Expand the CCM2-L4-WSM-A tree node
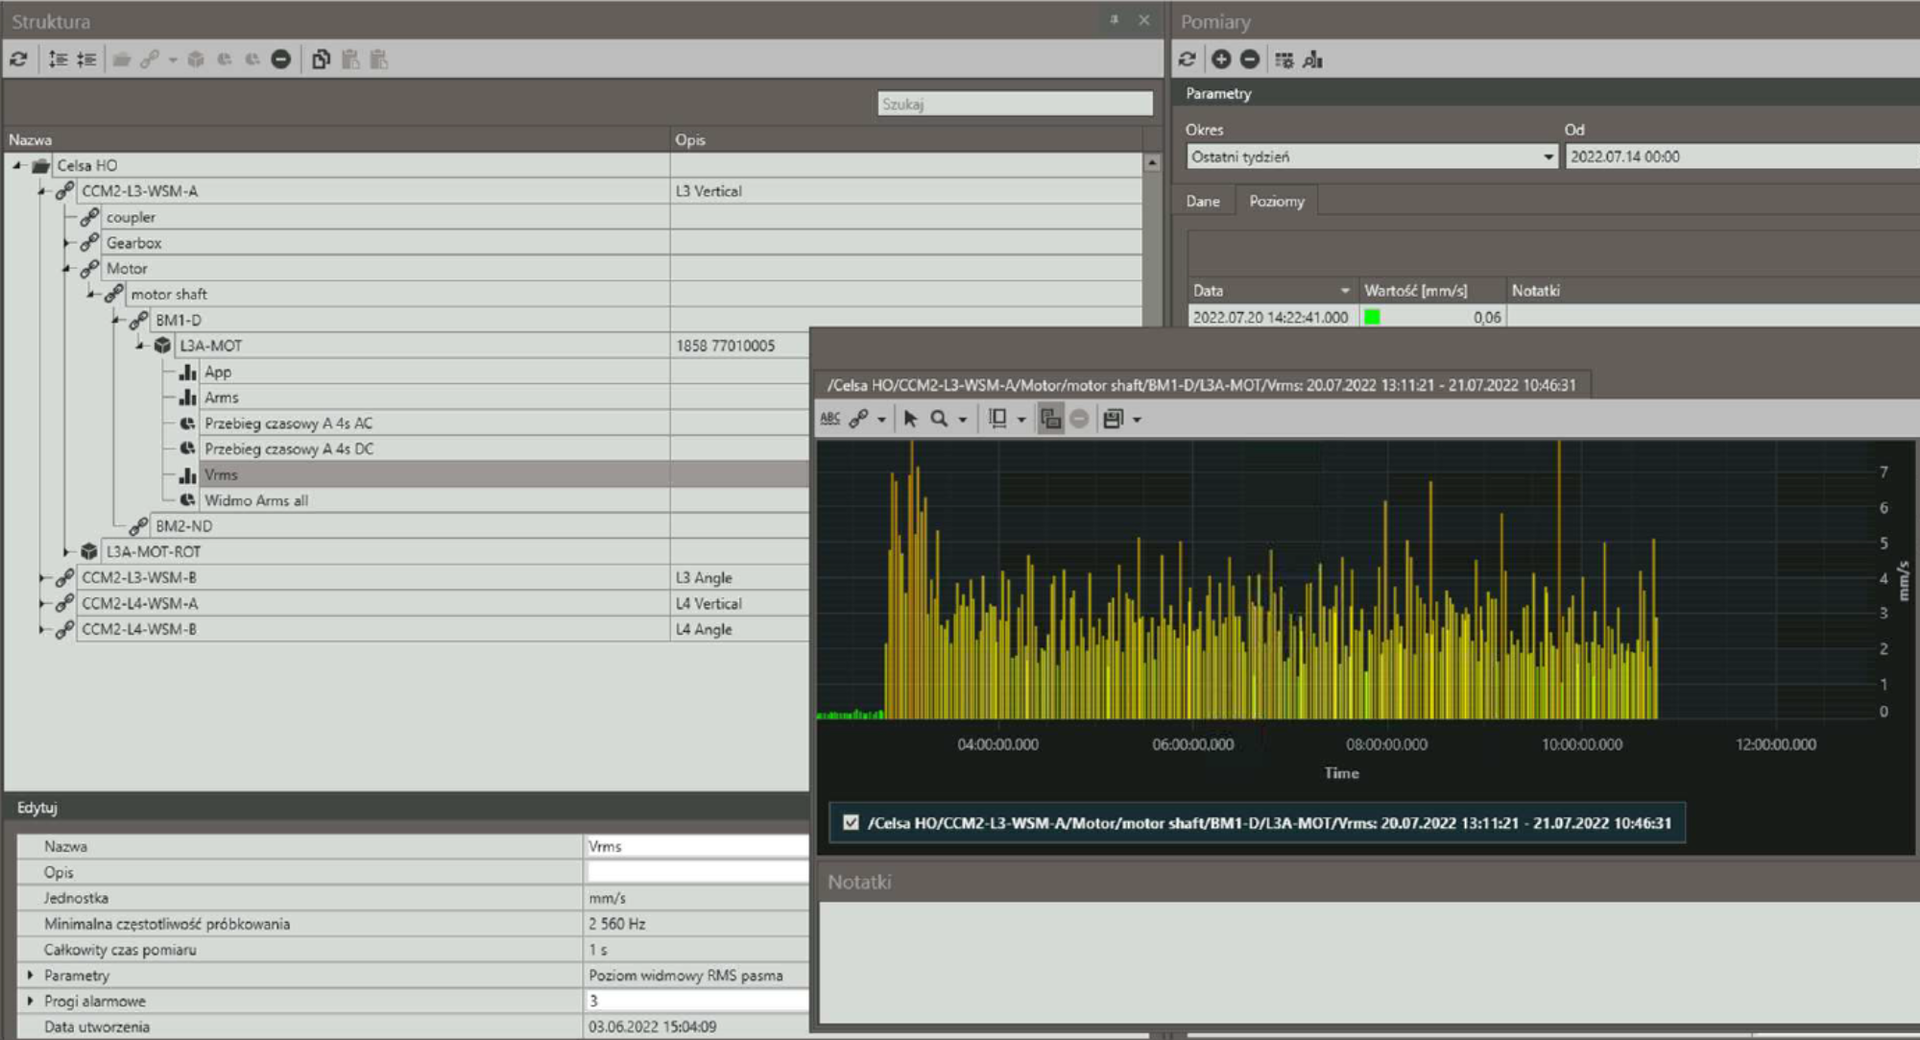Image resolution: width=1920 pixels, height=1040 pixels. click(43, 604)
